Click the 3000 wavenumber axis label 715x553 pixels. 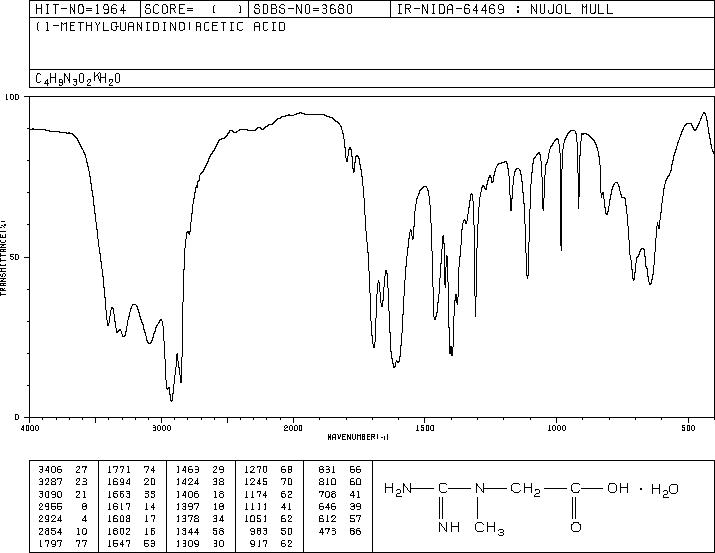coord(161,428)
